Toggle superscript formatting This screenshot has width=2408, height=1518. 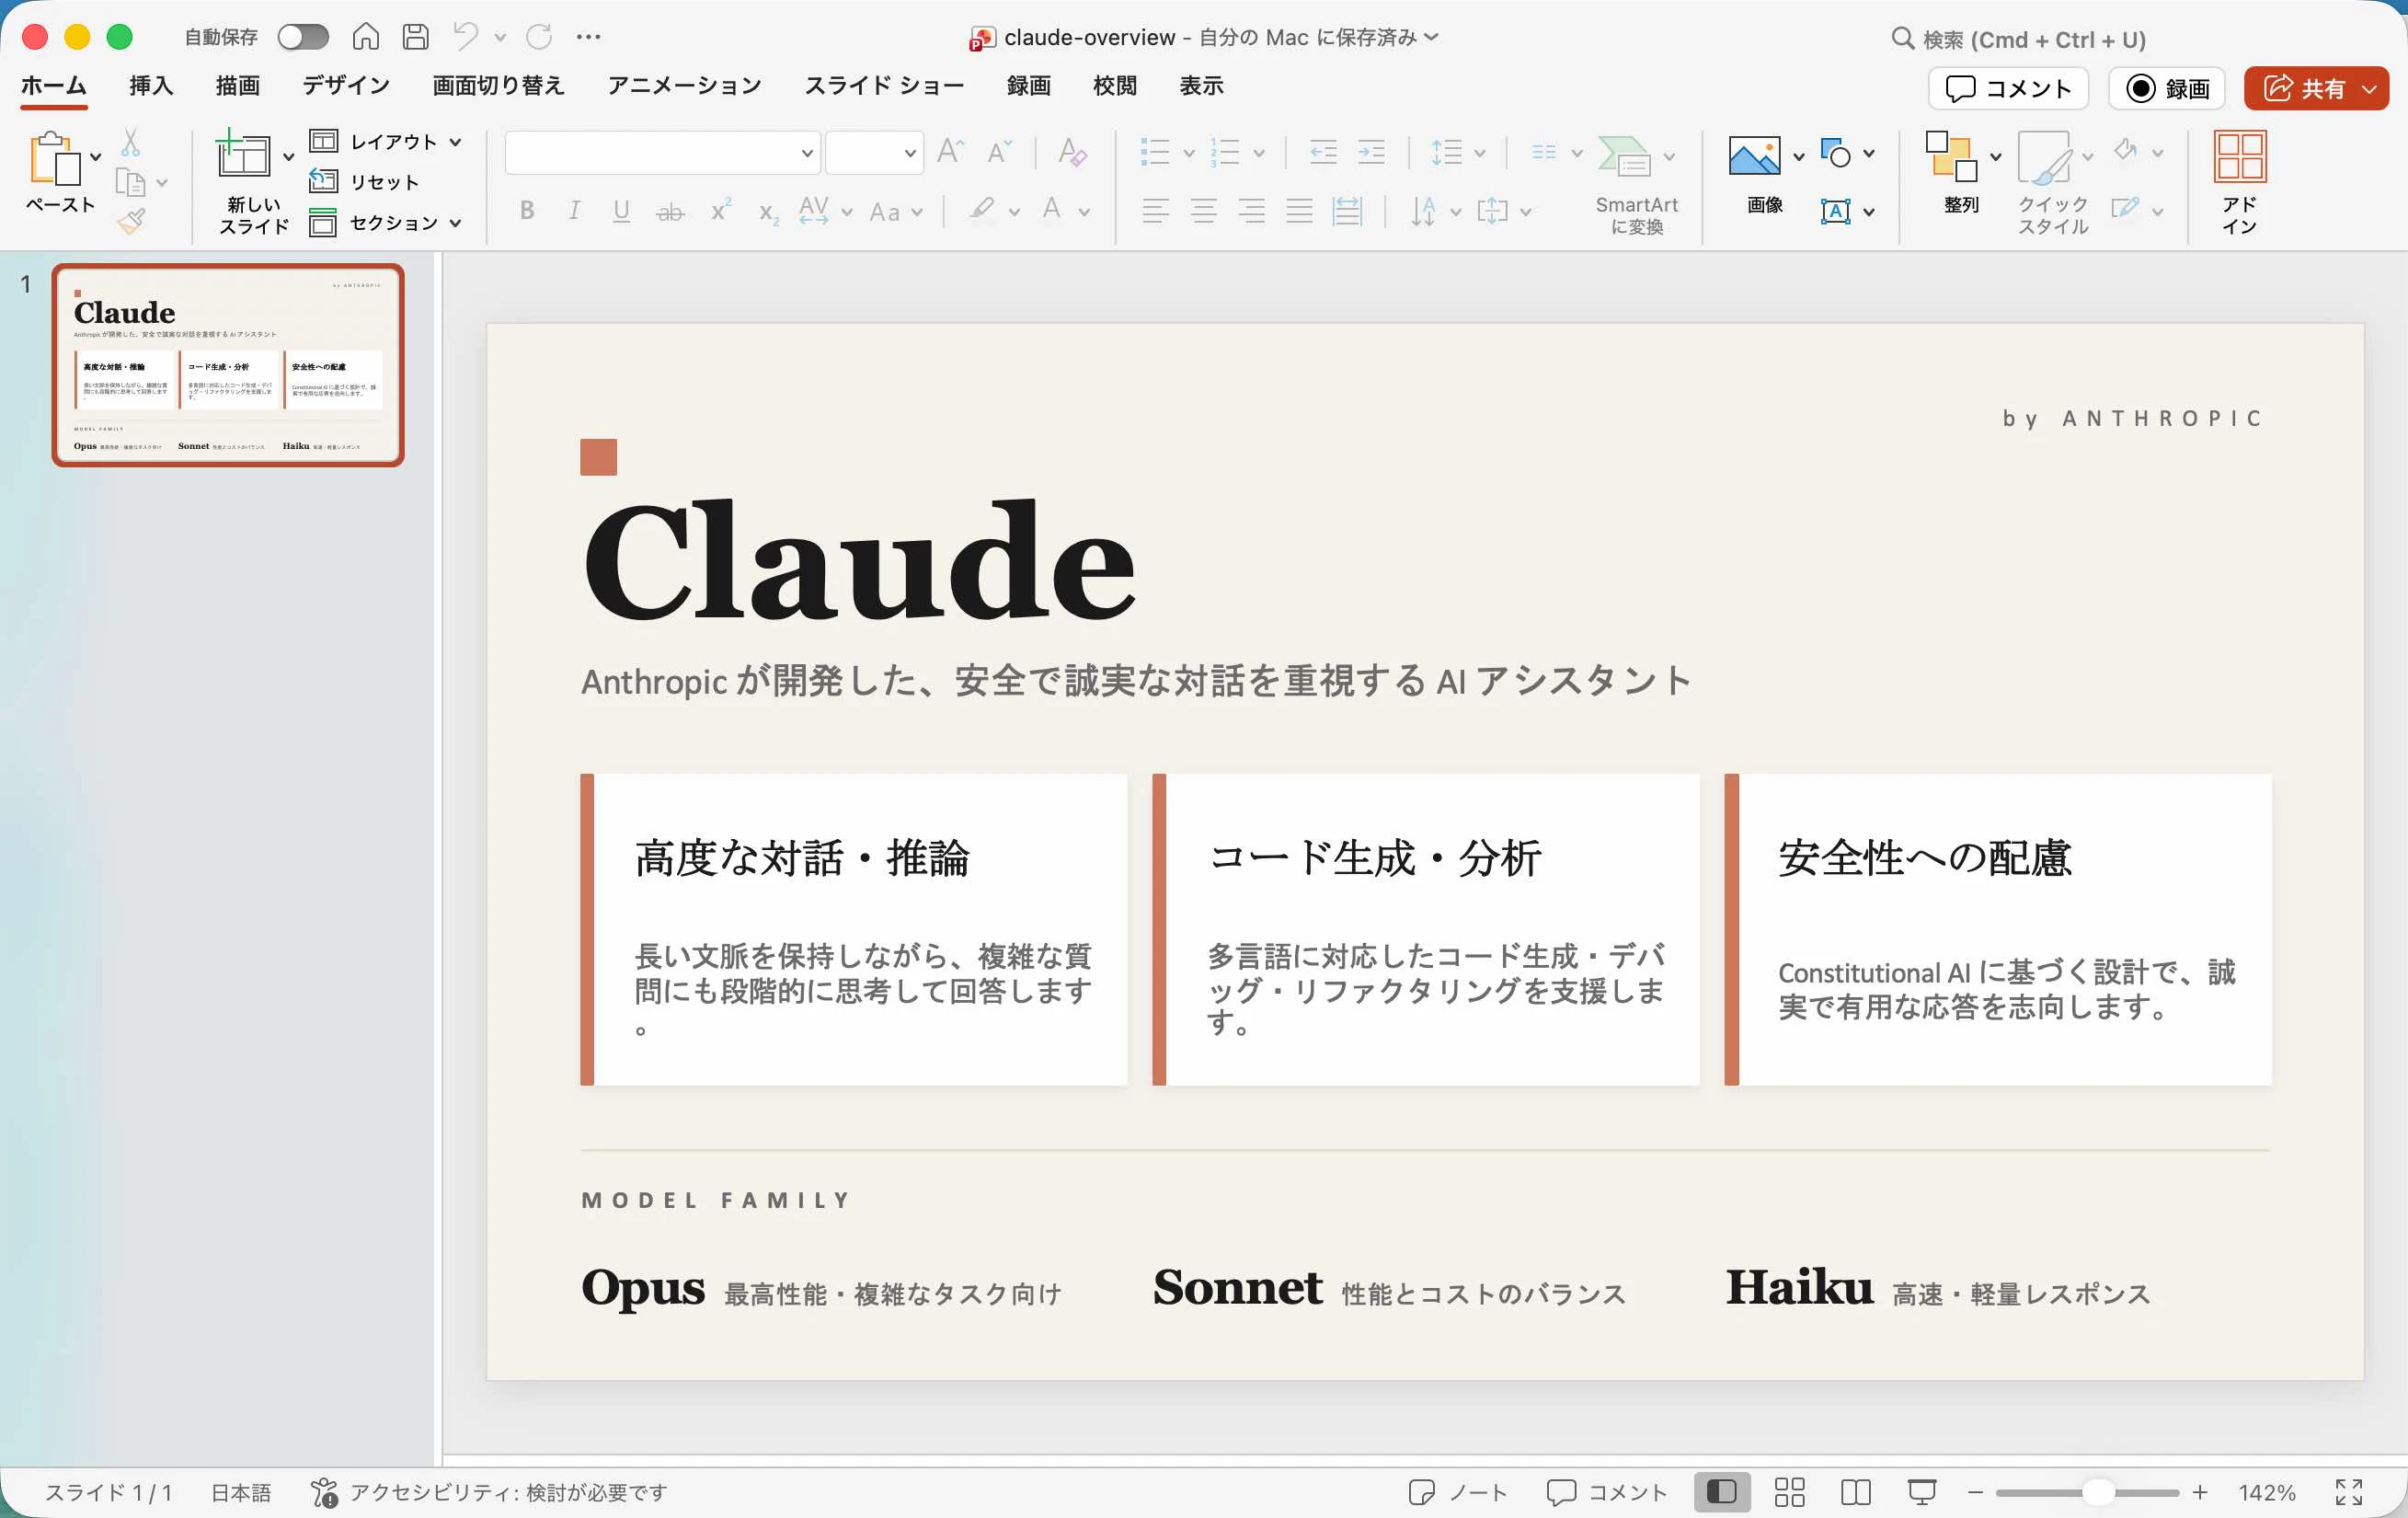pyautogui.click(x=720, y=210)
